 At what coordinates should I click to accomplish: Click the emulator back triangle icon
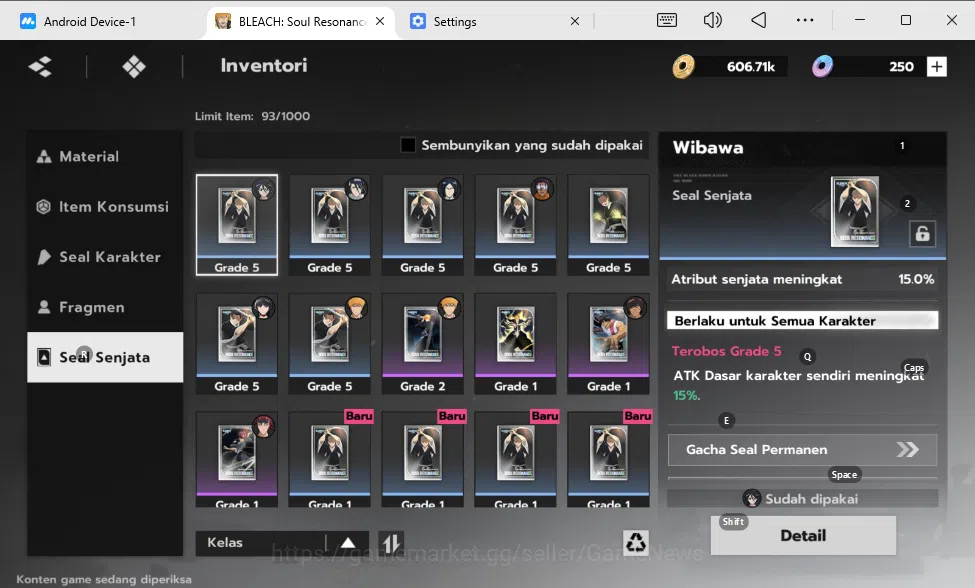(x=759, y=20)
